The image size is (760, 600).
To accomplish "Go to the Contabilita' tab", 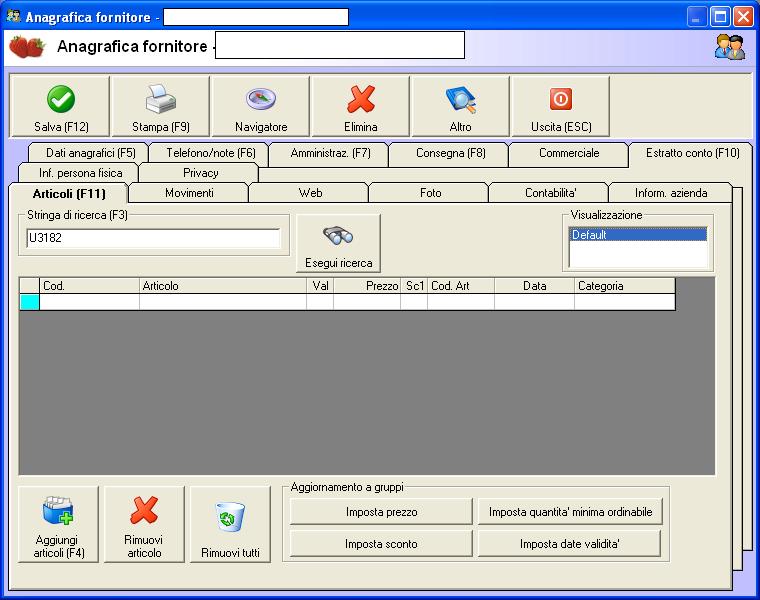I will pyautogui.click(x=550, y=193).
